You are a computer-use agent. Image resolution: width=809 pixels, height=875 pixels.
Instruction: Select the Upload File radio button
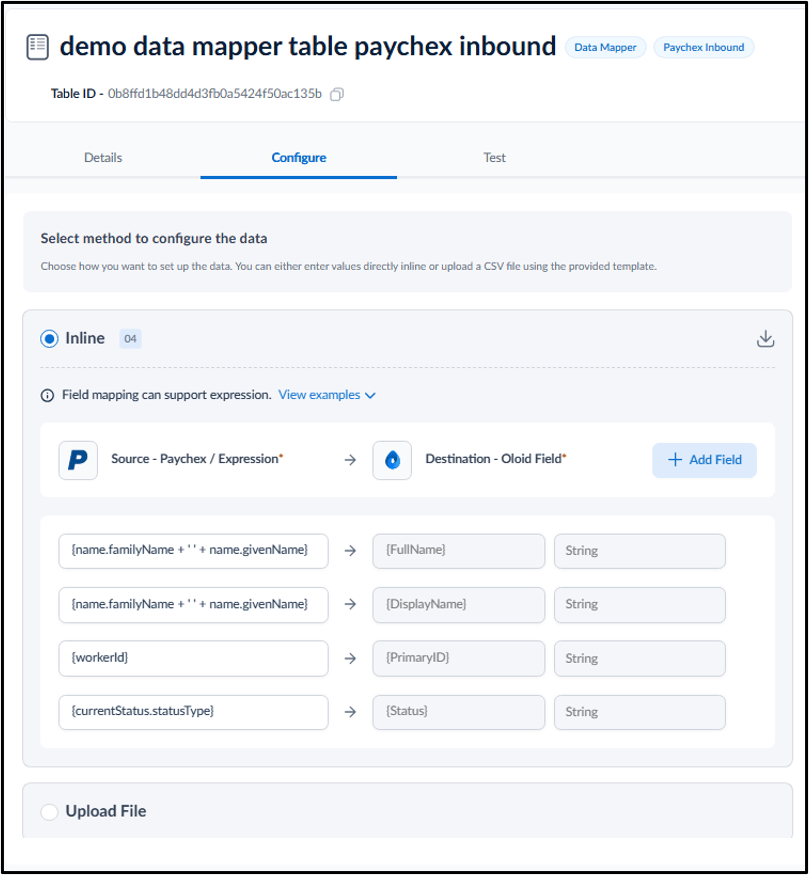click(x=49, y=812)
